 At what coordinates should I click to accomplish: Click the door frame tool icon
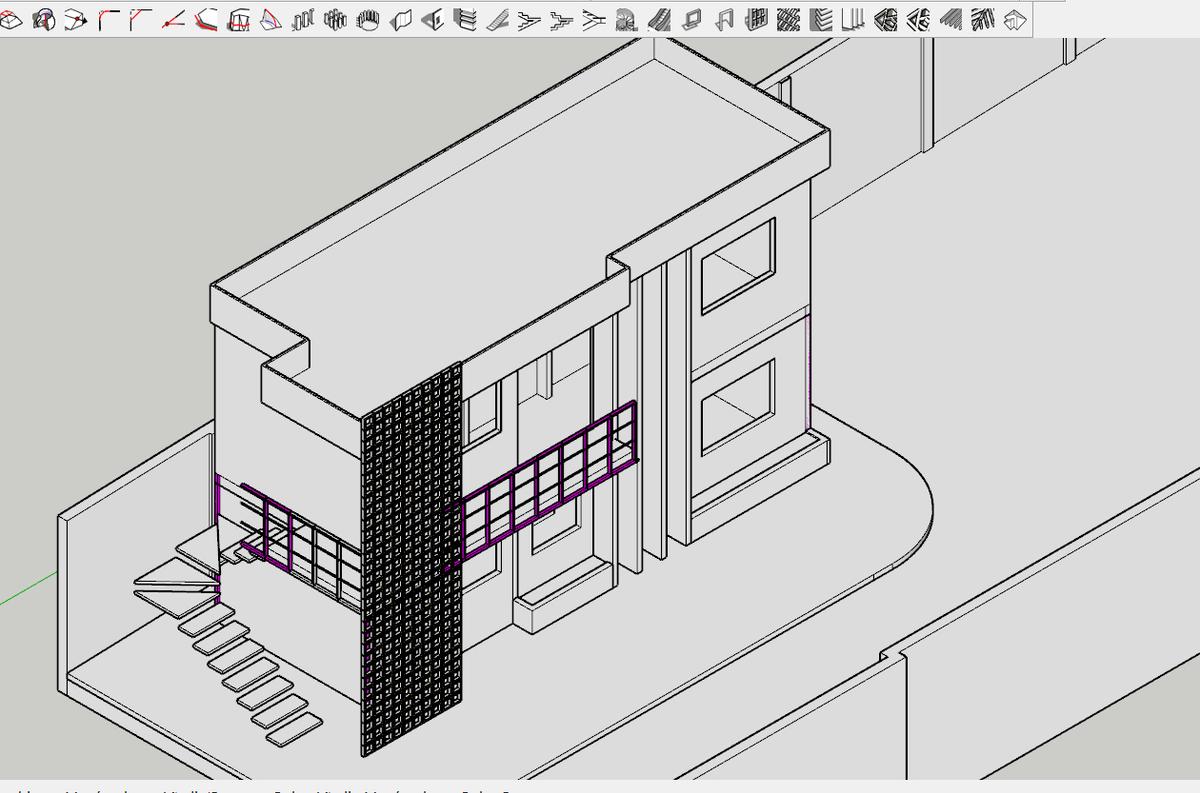click(724, 19)
